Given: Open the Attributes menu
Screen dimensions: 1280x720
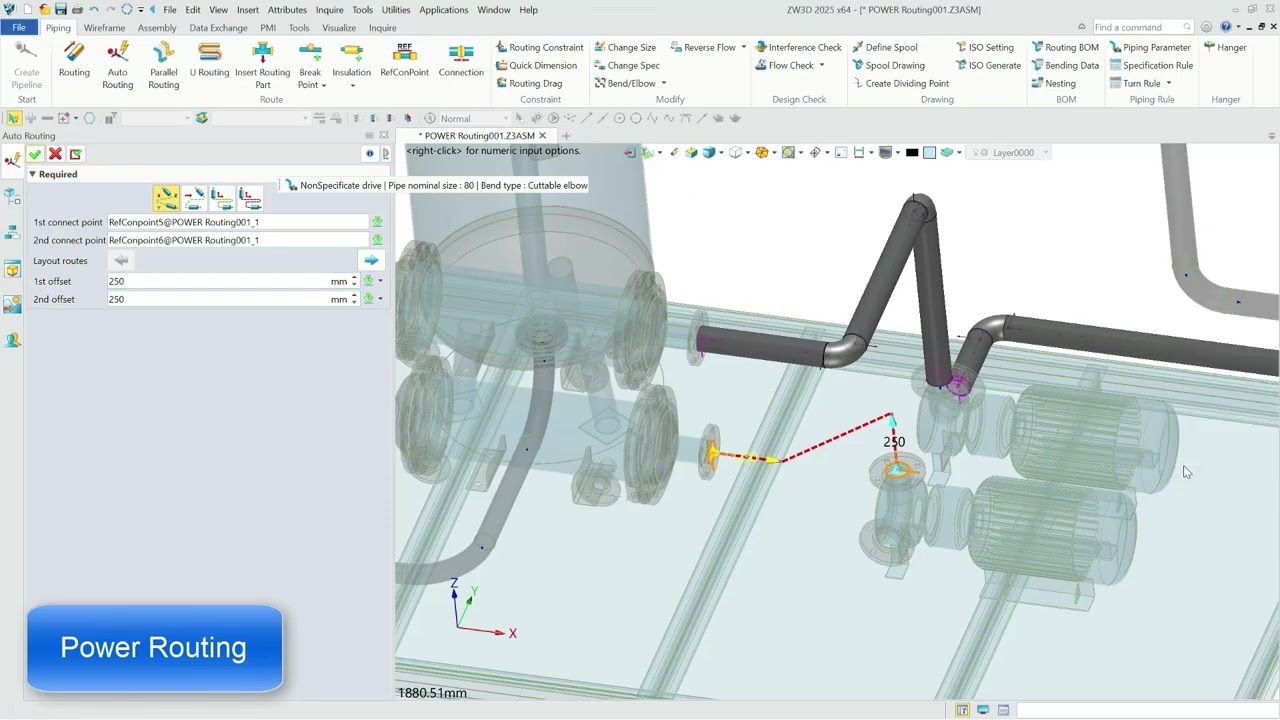Looking at the screenshot, I should (287, 10).
